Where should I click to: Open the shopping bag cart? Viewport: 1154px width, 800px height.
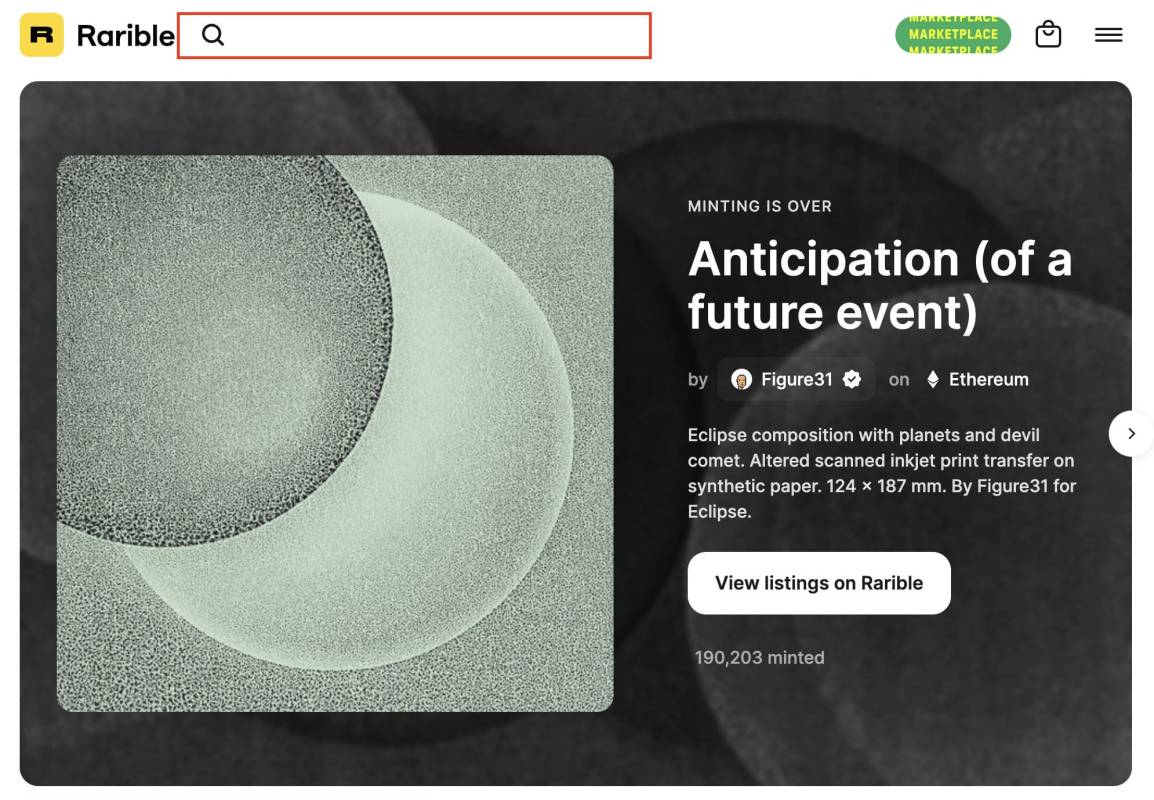tap(1048, 35)
